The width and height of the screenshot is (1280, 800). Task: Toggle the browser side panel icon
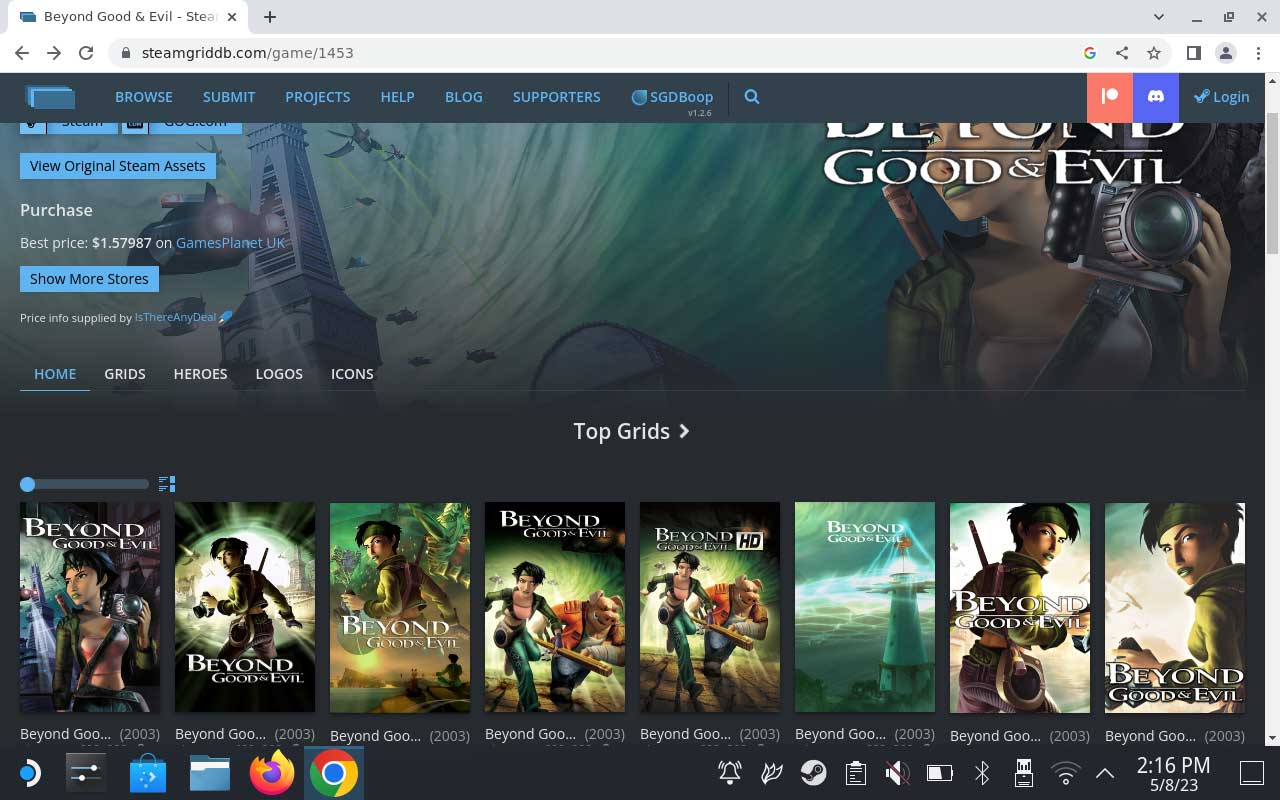[1194, 53]
